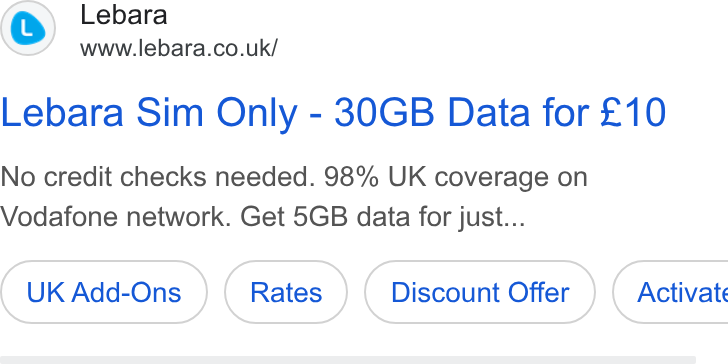
Task: Open the UK Add-Ons sitelink chip
Action: pyautogui.click(x=104, y=292)
